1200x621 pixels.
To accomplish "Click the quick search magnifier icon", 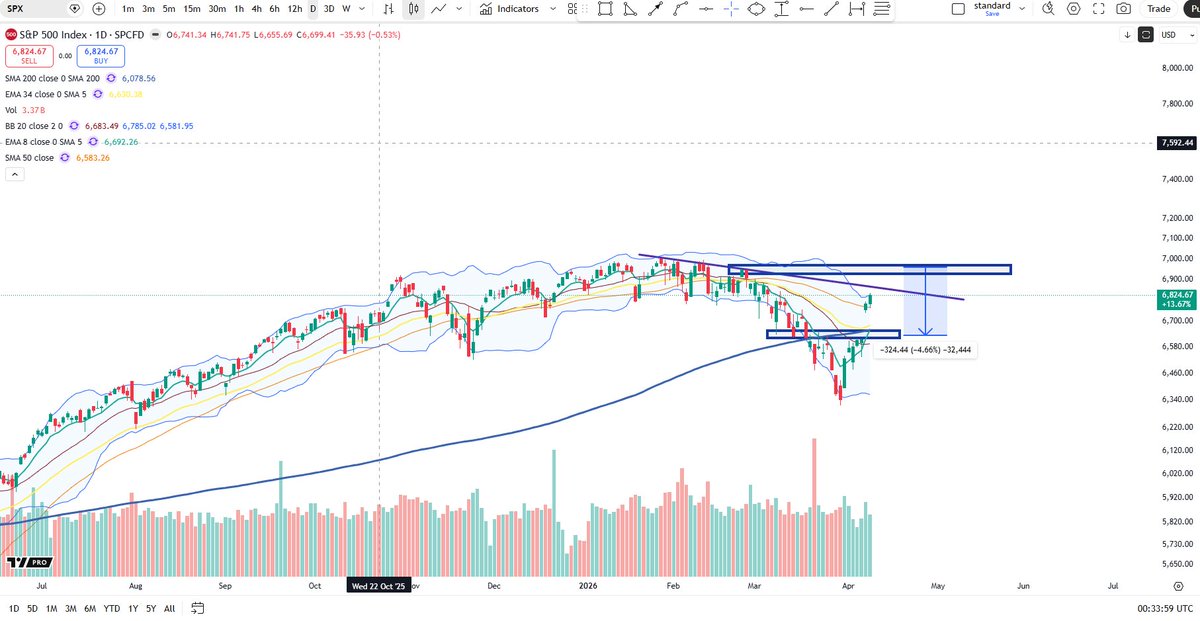I will (1048, 9).
